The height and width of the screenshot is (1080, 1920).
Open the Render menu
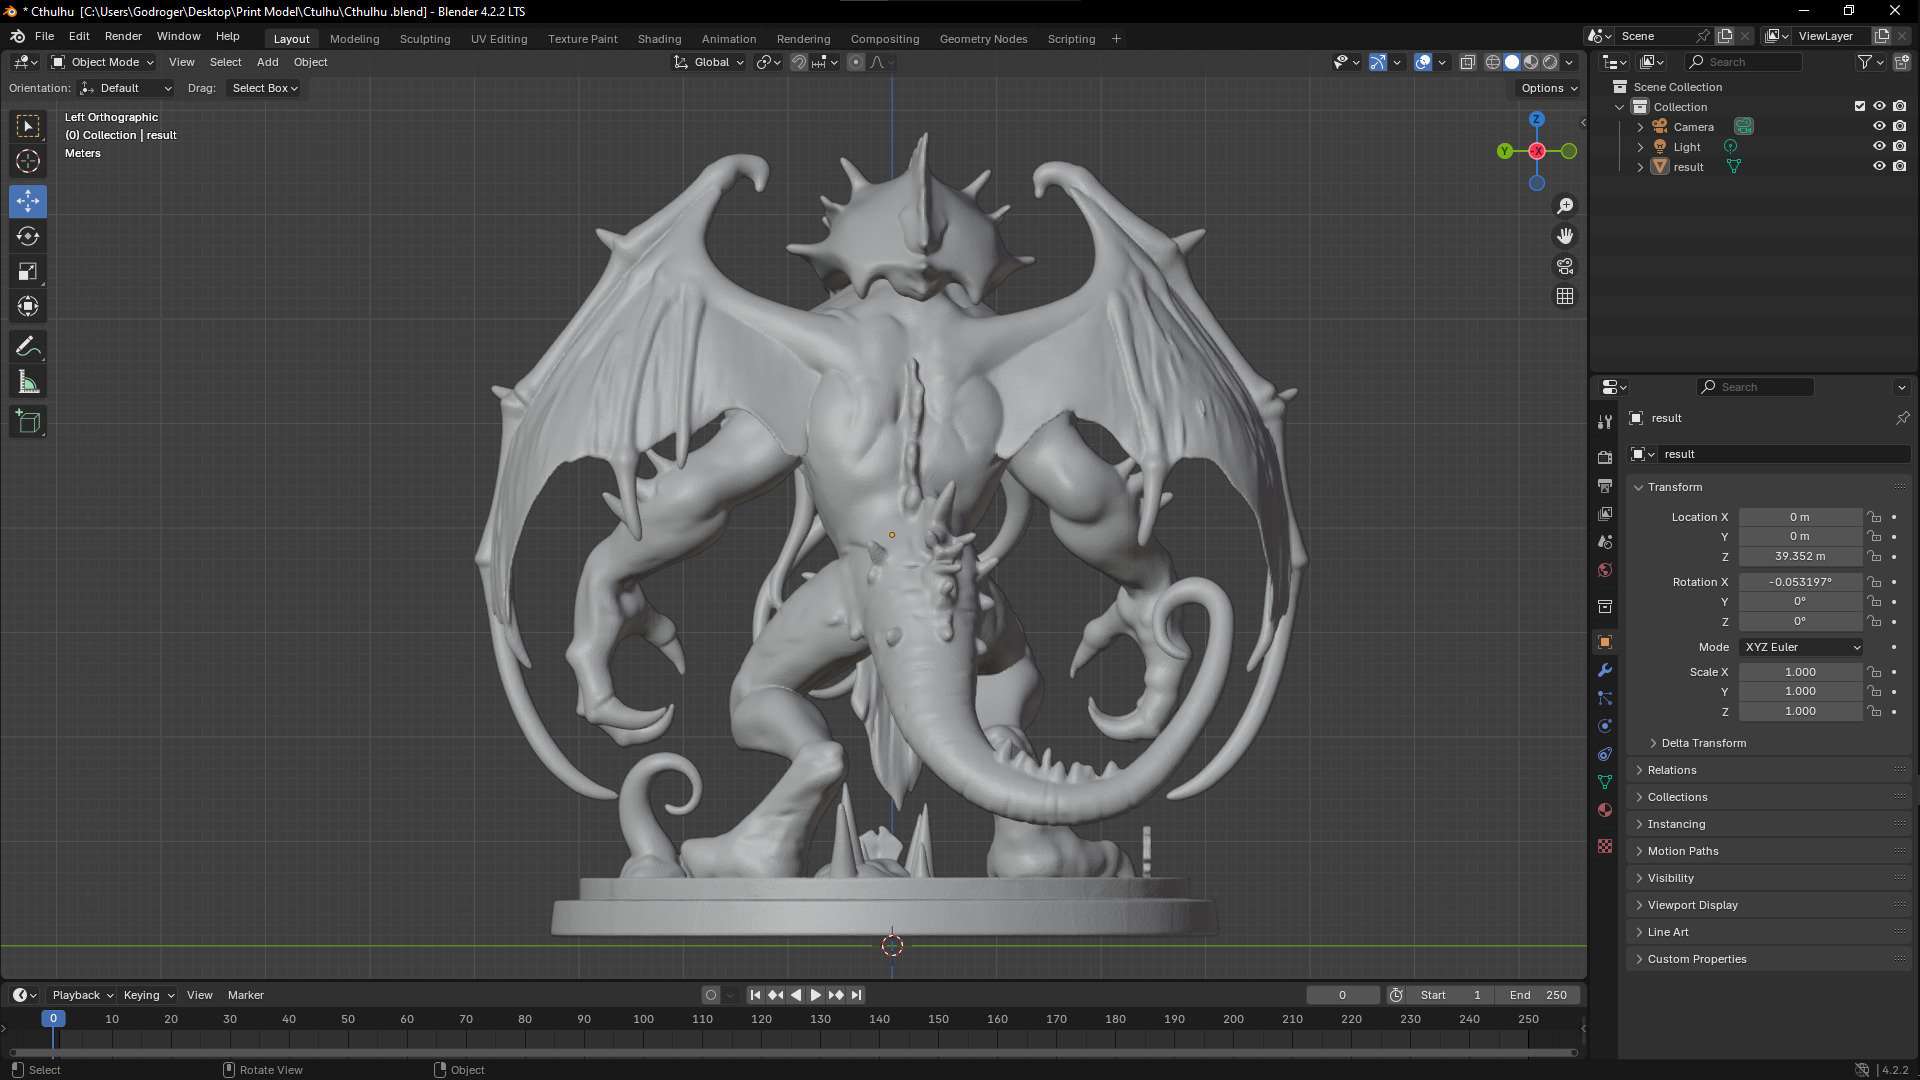(x=123, y=36)
